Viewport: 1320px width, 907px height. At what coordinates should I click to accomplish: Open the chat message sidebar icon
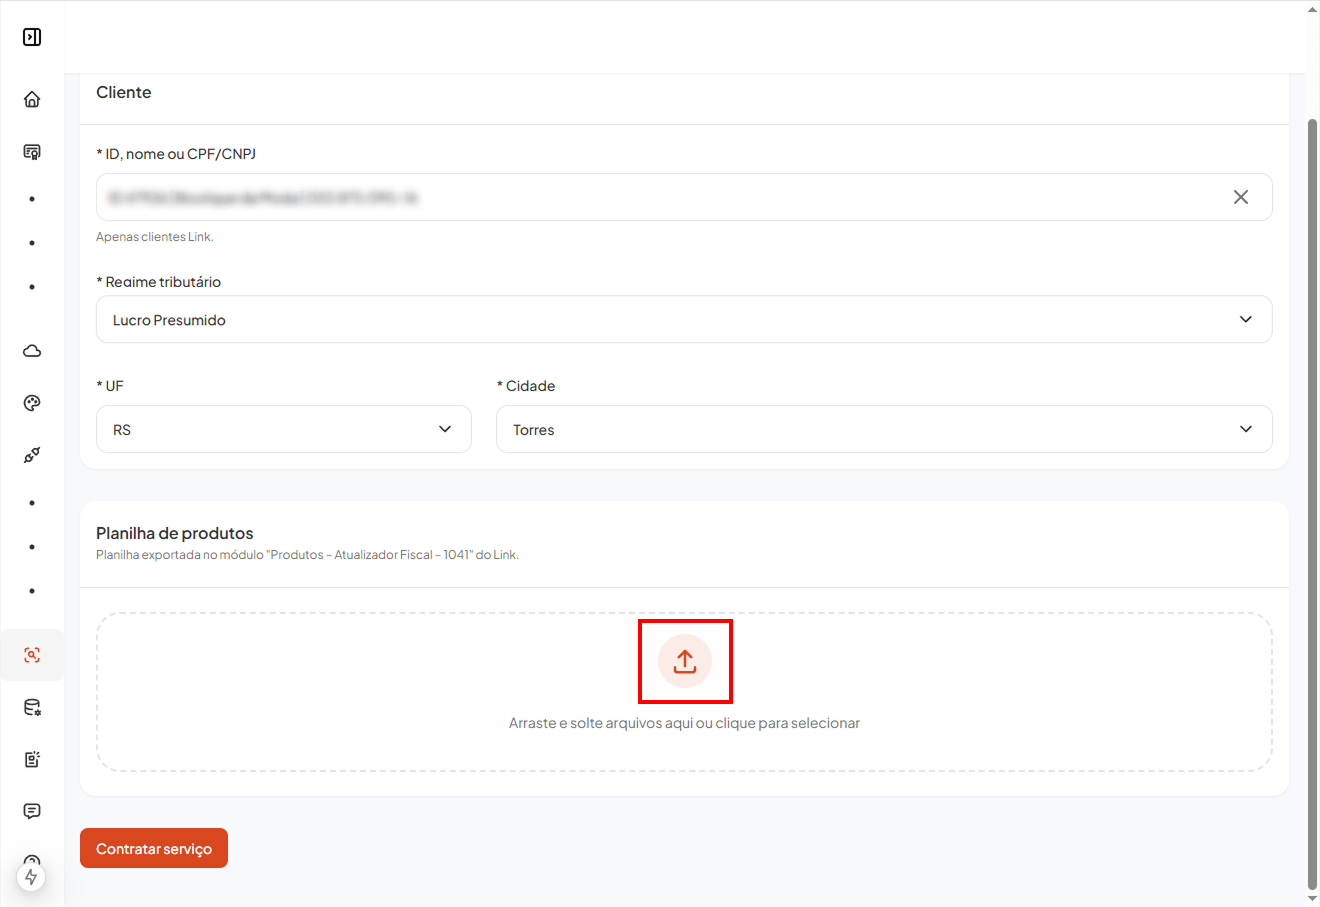pos(32,811)
